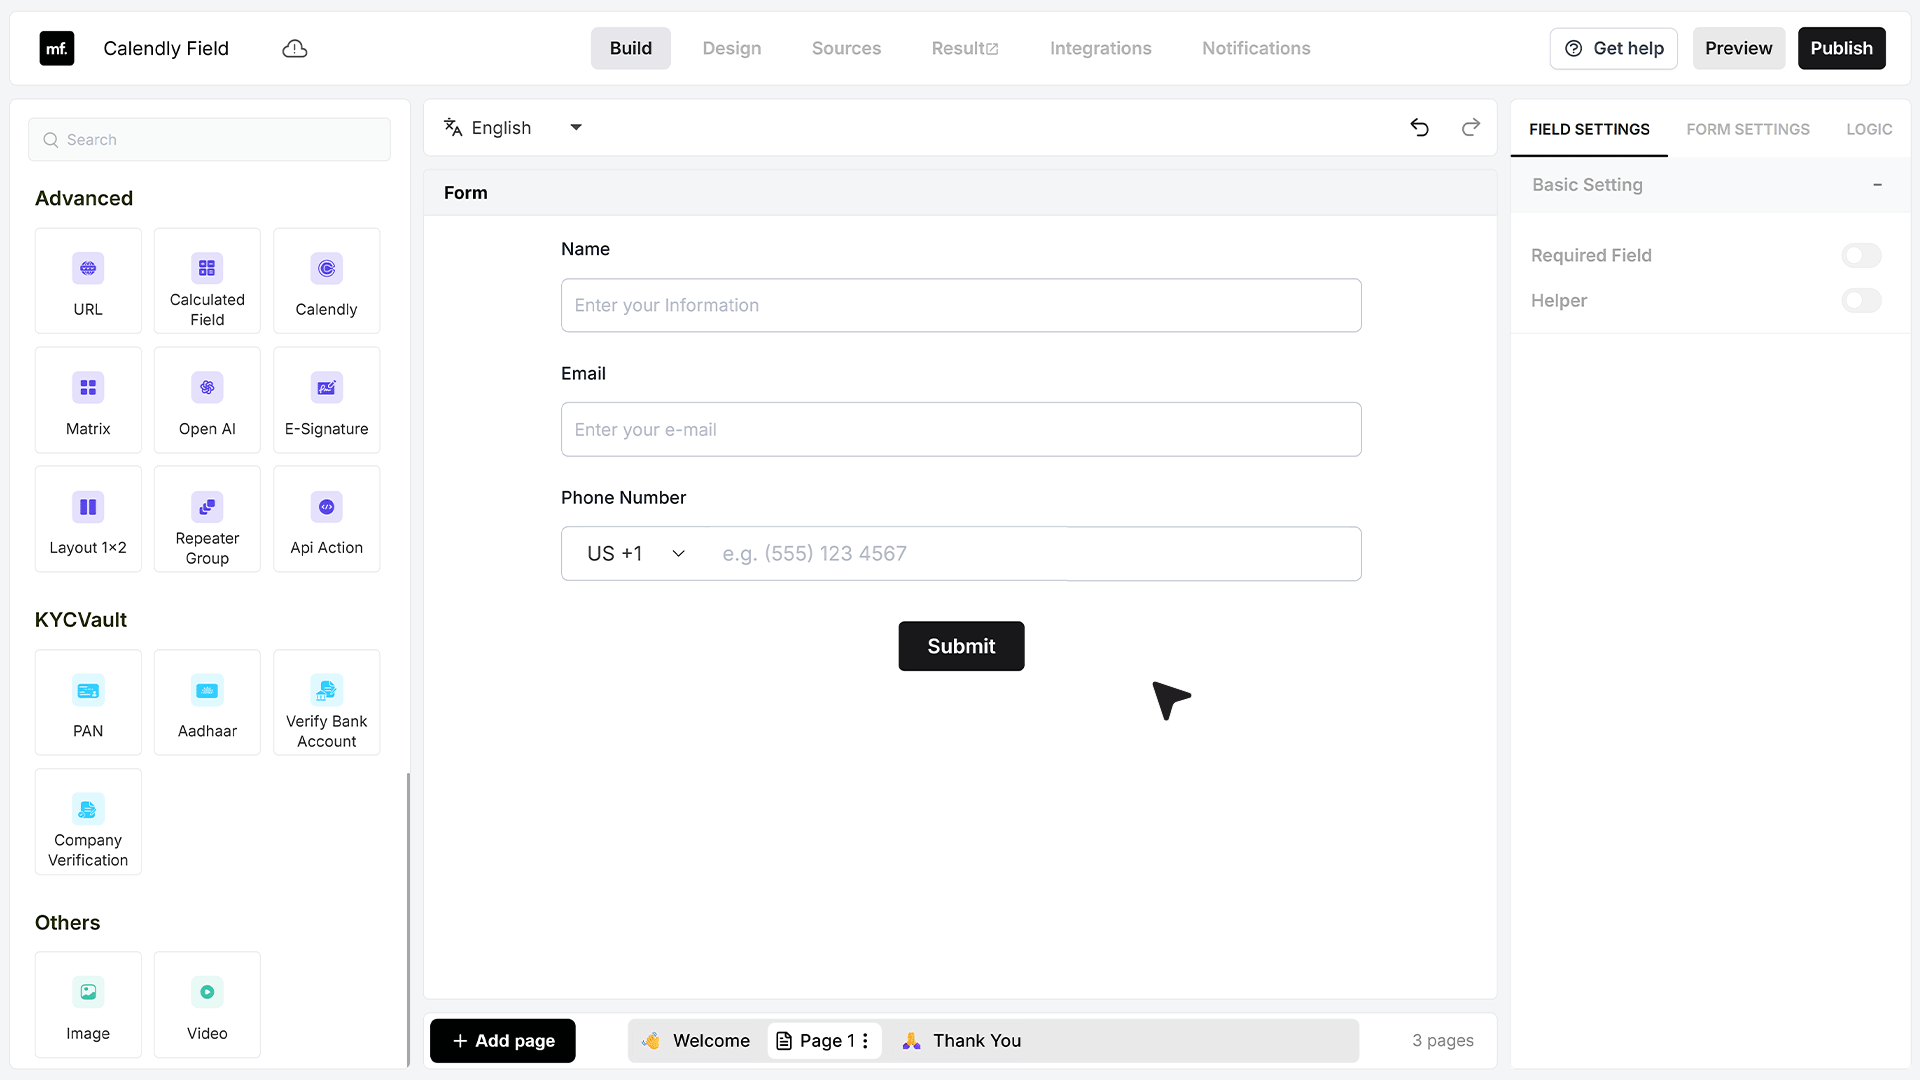The image size is (1920, 1080).
Task: Add the Video element
Action: 207,1005
